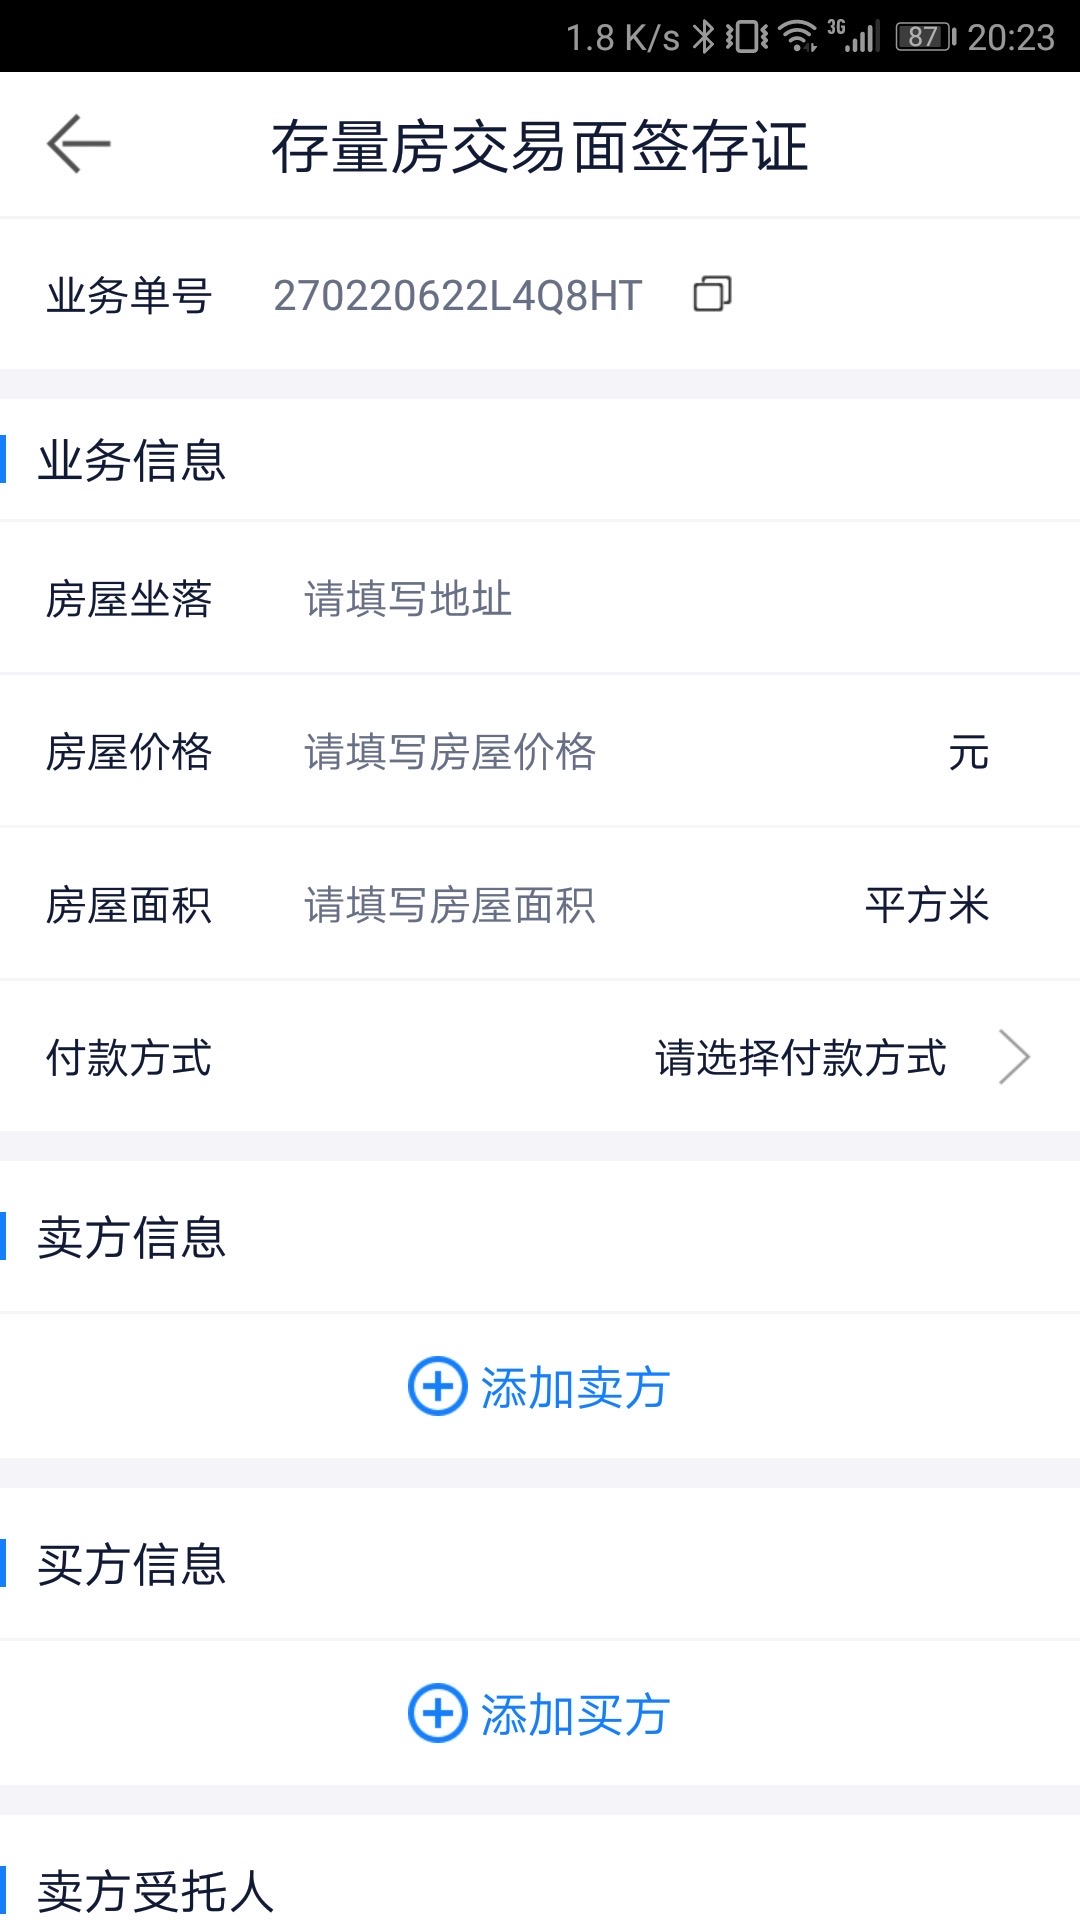Select the 业务信息 section header

(x=130, y=461)
